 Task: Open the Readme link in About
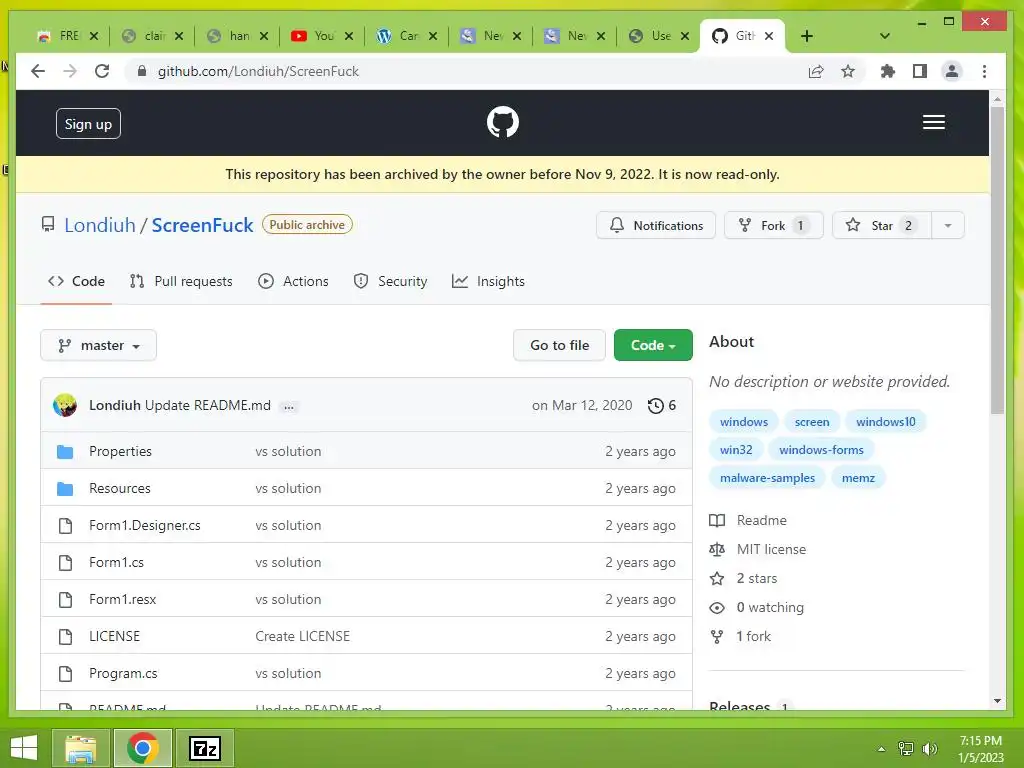tap(761, 520)
